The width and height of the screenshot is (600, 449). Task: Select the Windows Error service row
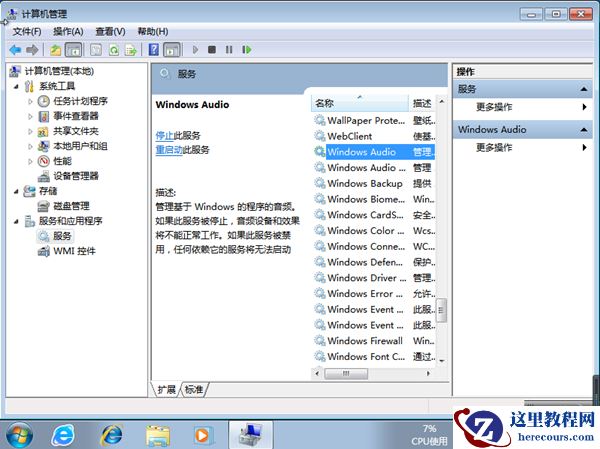click(374, 293)
